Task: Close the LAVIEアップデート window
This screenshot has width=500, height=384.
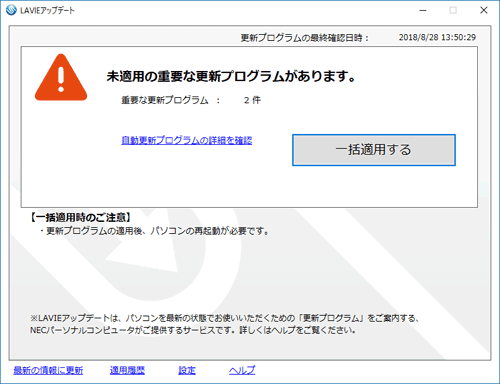Action: [484, 10]
